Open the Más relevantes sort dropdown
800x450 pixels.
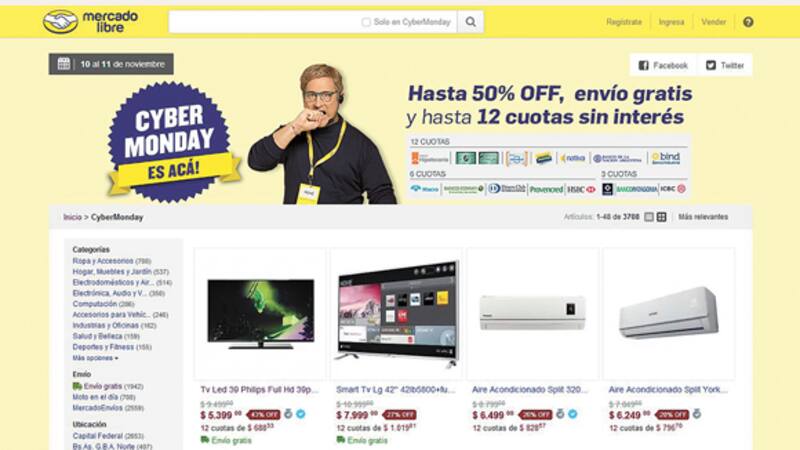pyautogui.click(x=703, y=217)
